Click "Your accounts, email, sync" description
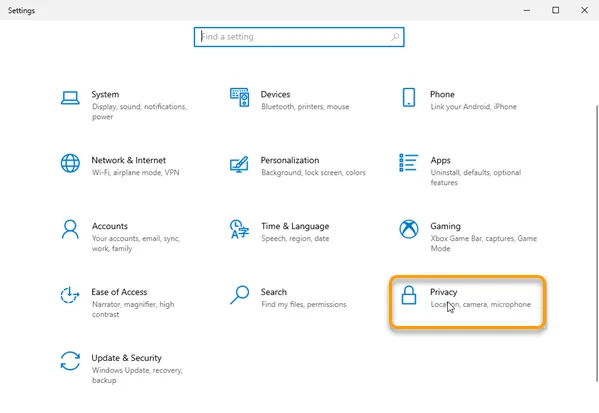The height and width of the screenshot is (413, 599). (x=136, y=239)
